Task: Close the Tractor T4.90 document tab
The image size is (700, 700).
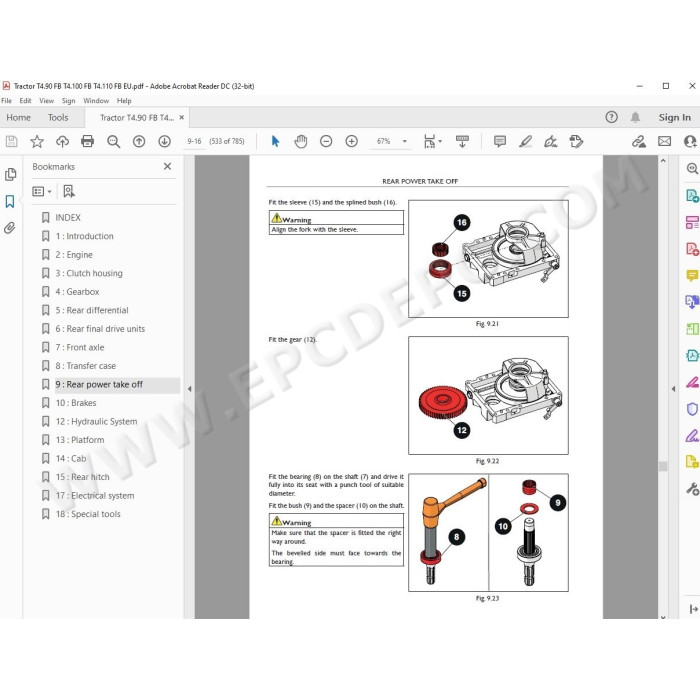Action: 182,117
